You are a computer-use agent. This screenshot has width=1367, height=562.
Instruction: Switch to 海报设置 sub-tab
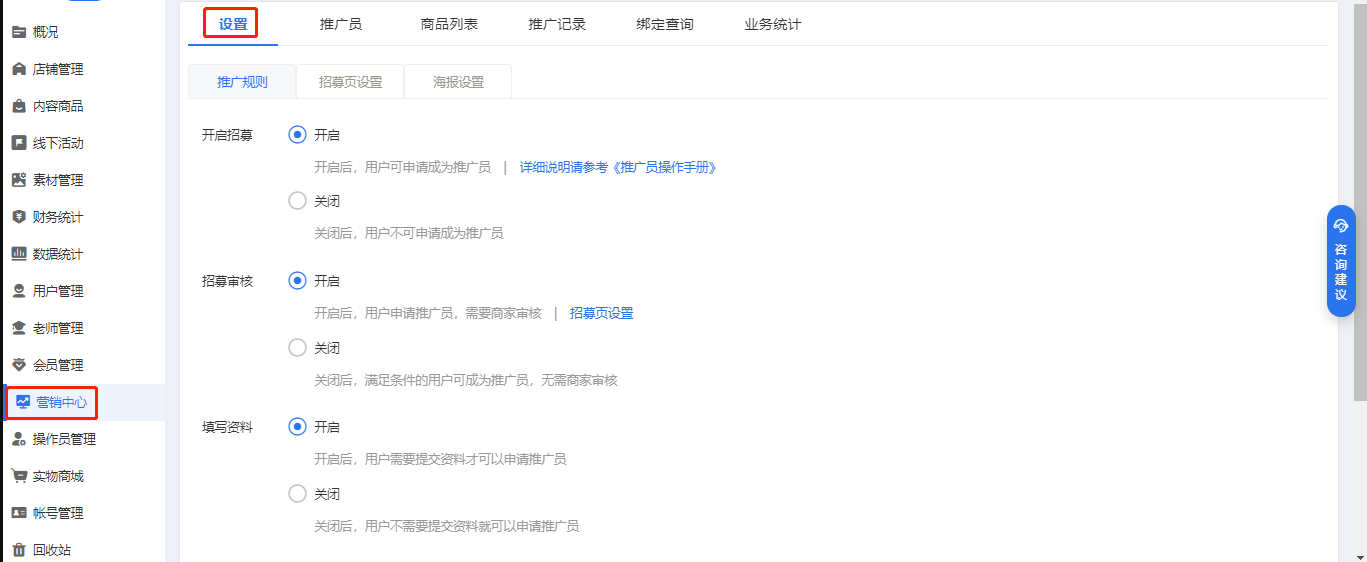tap(458, 82)
